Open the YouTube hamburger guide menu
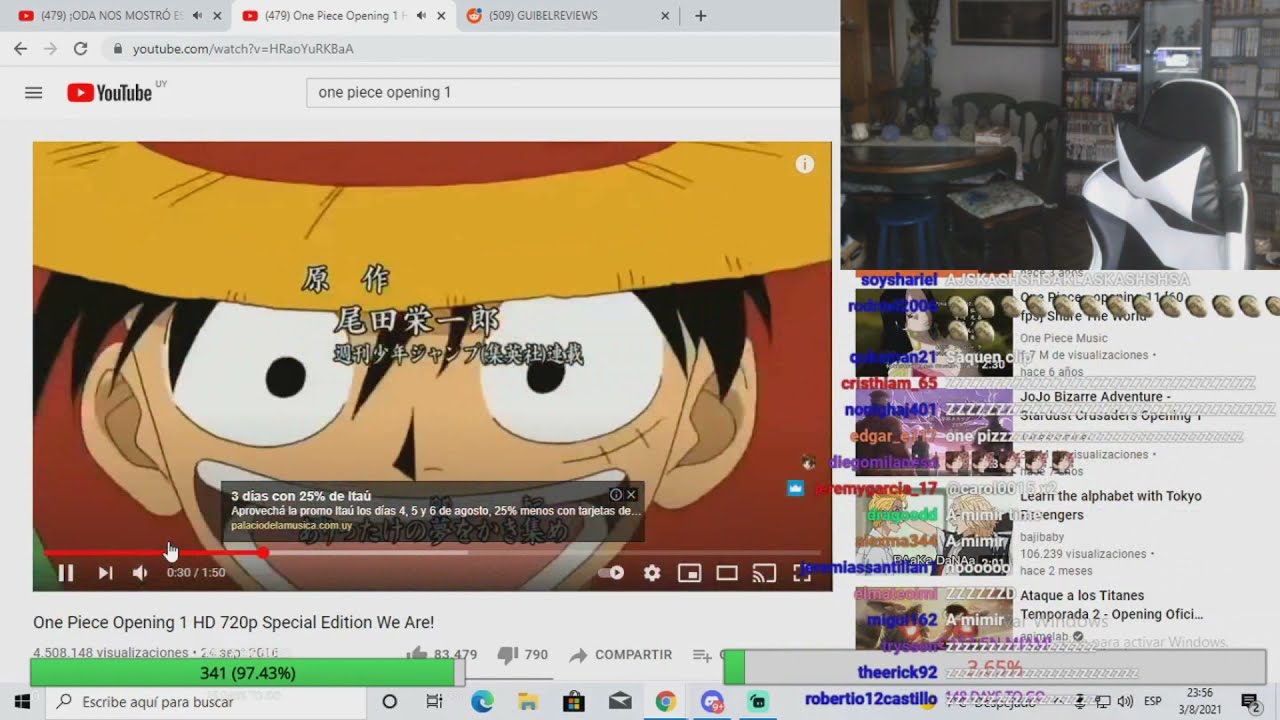Viewport: 1280px width, 720px height. point(34,93)
